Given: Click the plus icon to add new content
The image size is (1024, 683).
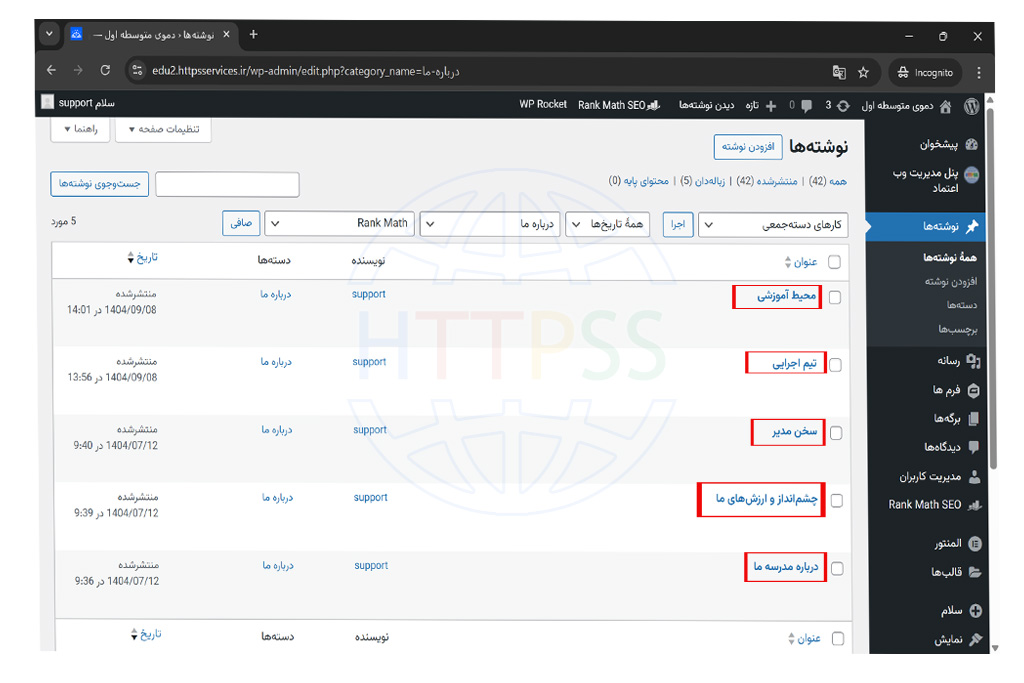Looking at the screenshot, I should [770, 105].
